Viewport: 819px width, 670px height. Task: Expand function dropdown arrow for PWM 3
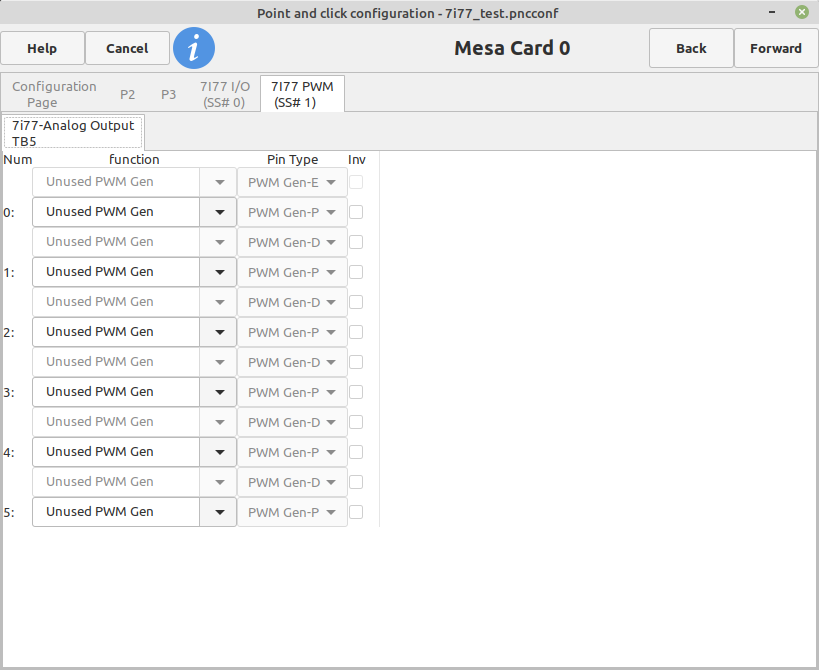pos(219,392)
